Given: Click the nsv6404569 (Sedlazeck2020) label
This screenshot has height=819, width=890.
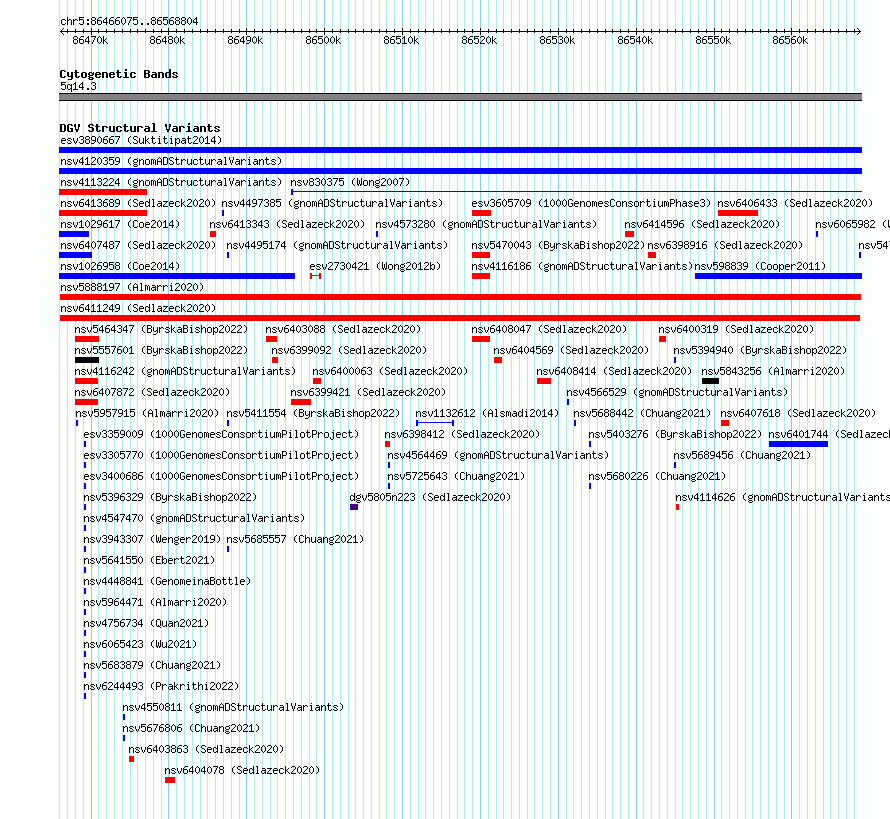Looking at the screenshot, I should coord(571,350).
